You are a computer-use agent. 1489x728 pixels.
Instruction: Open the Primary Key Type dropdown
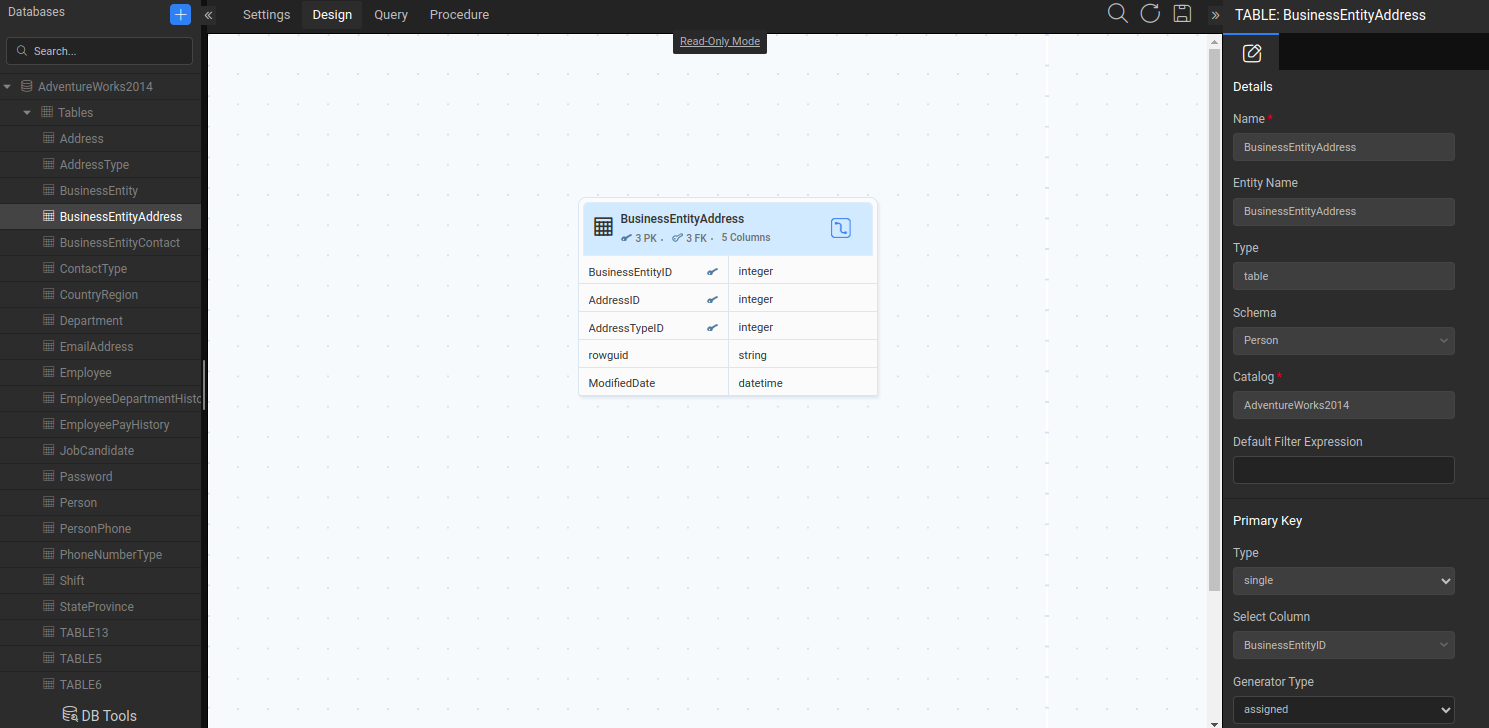[1343, 580]
